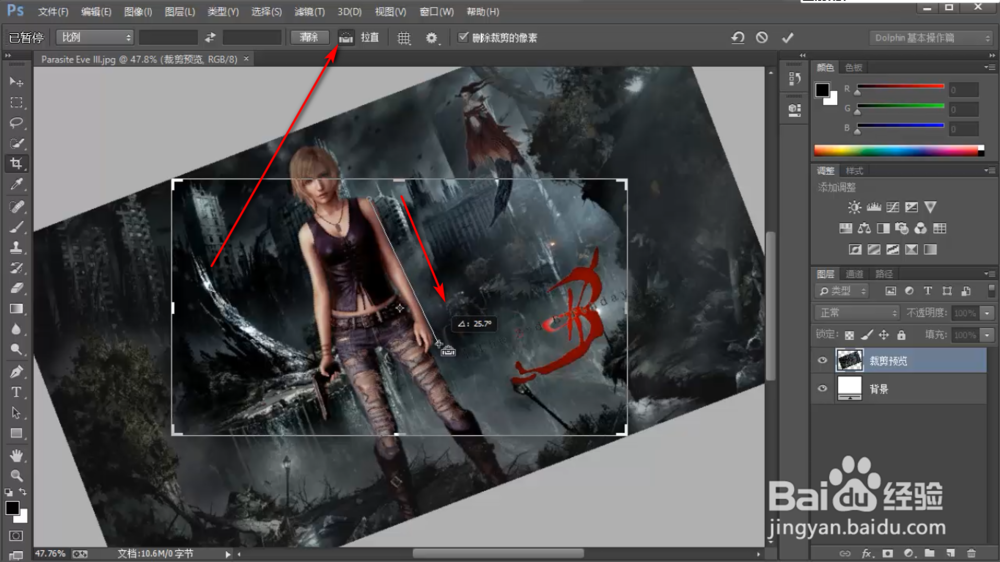The width and height of the screenshot is (1000, 562).
Task: Swap crop width and height values
Action: (x=210, y=38)
